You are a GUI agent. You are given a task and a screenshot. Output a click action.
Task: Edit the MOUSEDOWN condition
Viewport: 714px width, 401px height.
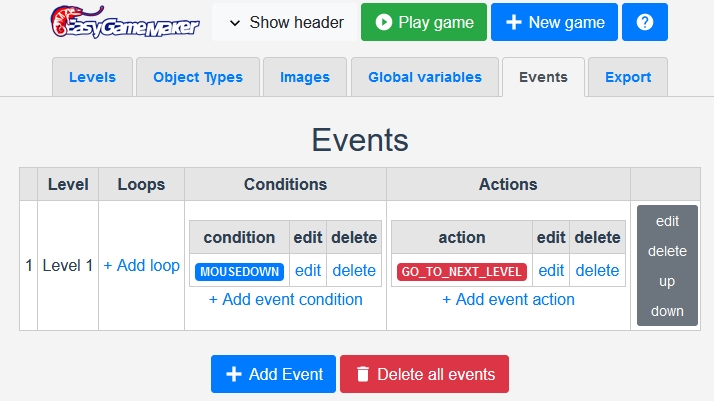pos(308,271)
